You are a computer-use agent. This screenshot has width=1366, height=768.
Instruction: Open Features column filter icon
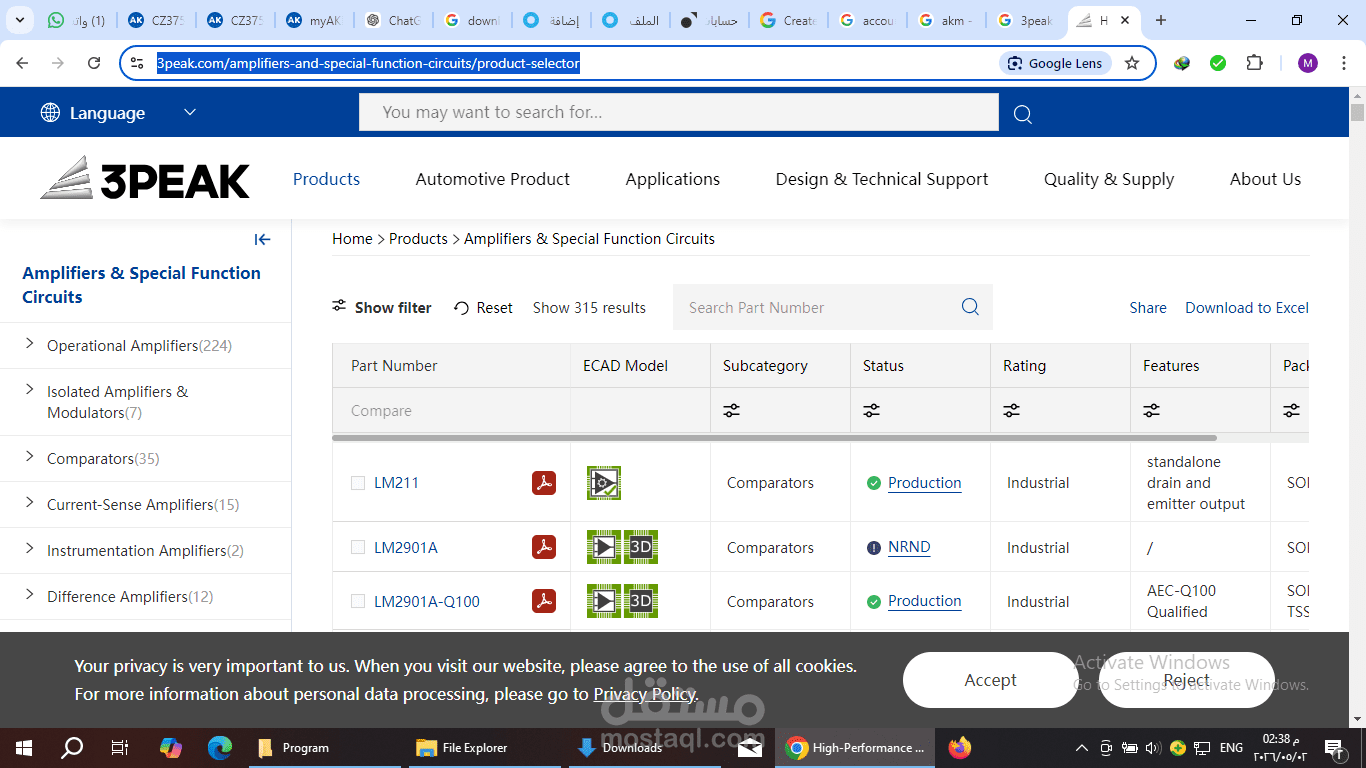tap(1152, 410)
